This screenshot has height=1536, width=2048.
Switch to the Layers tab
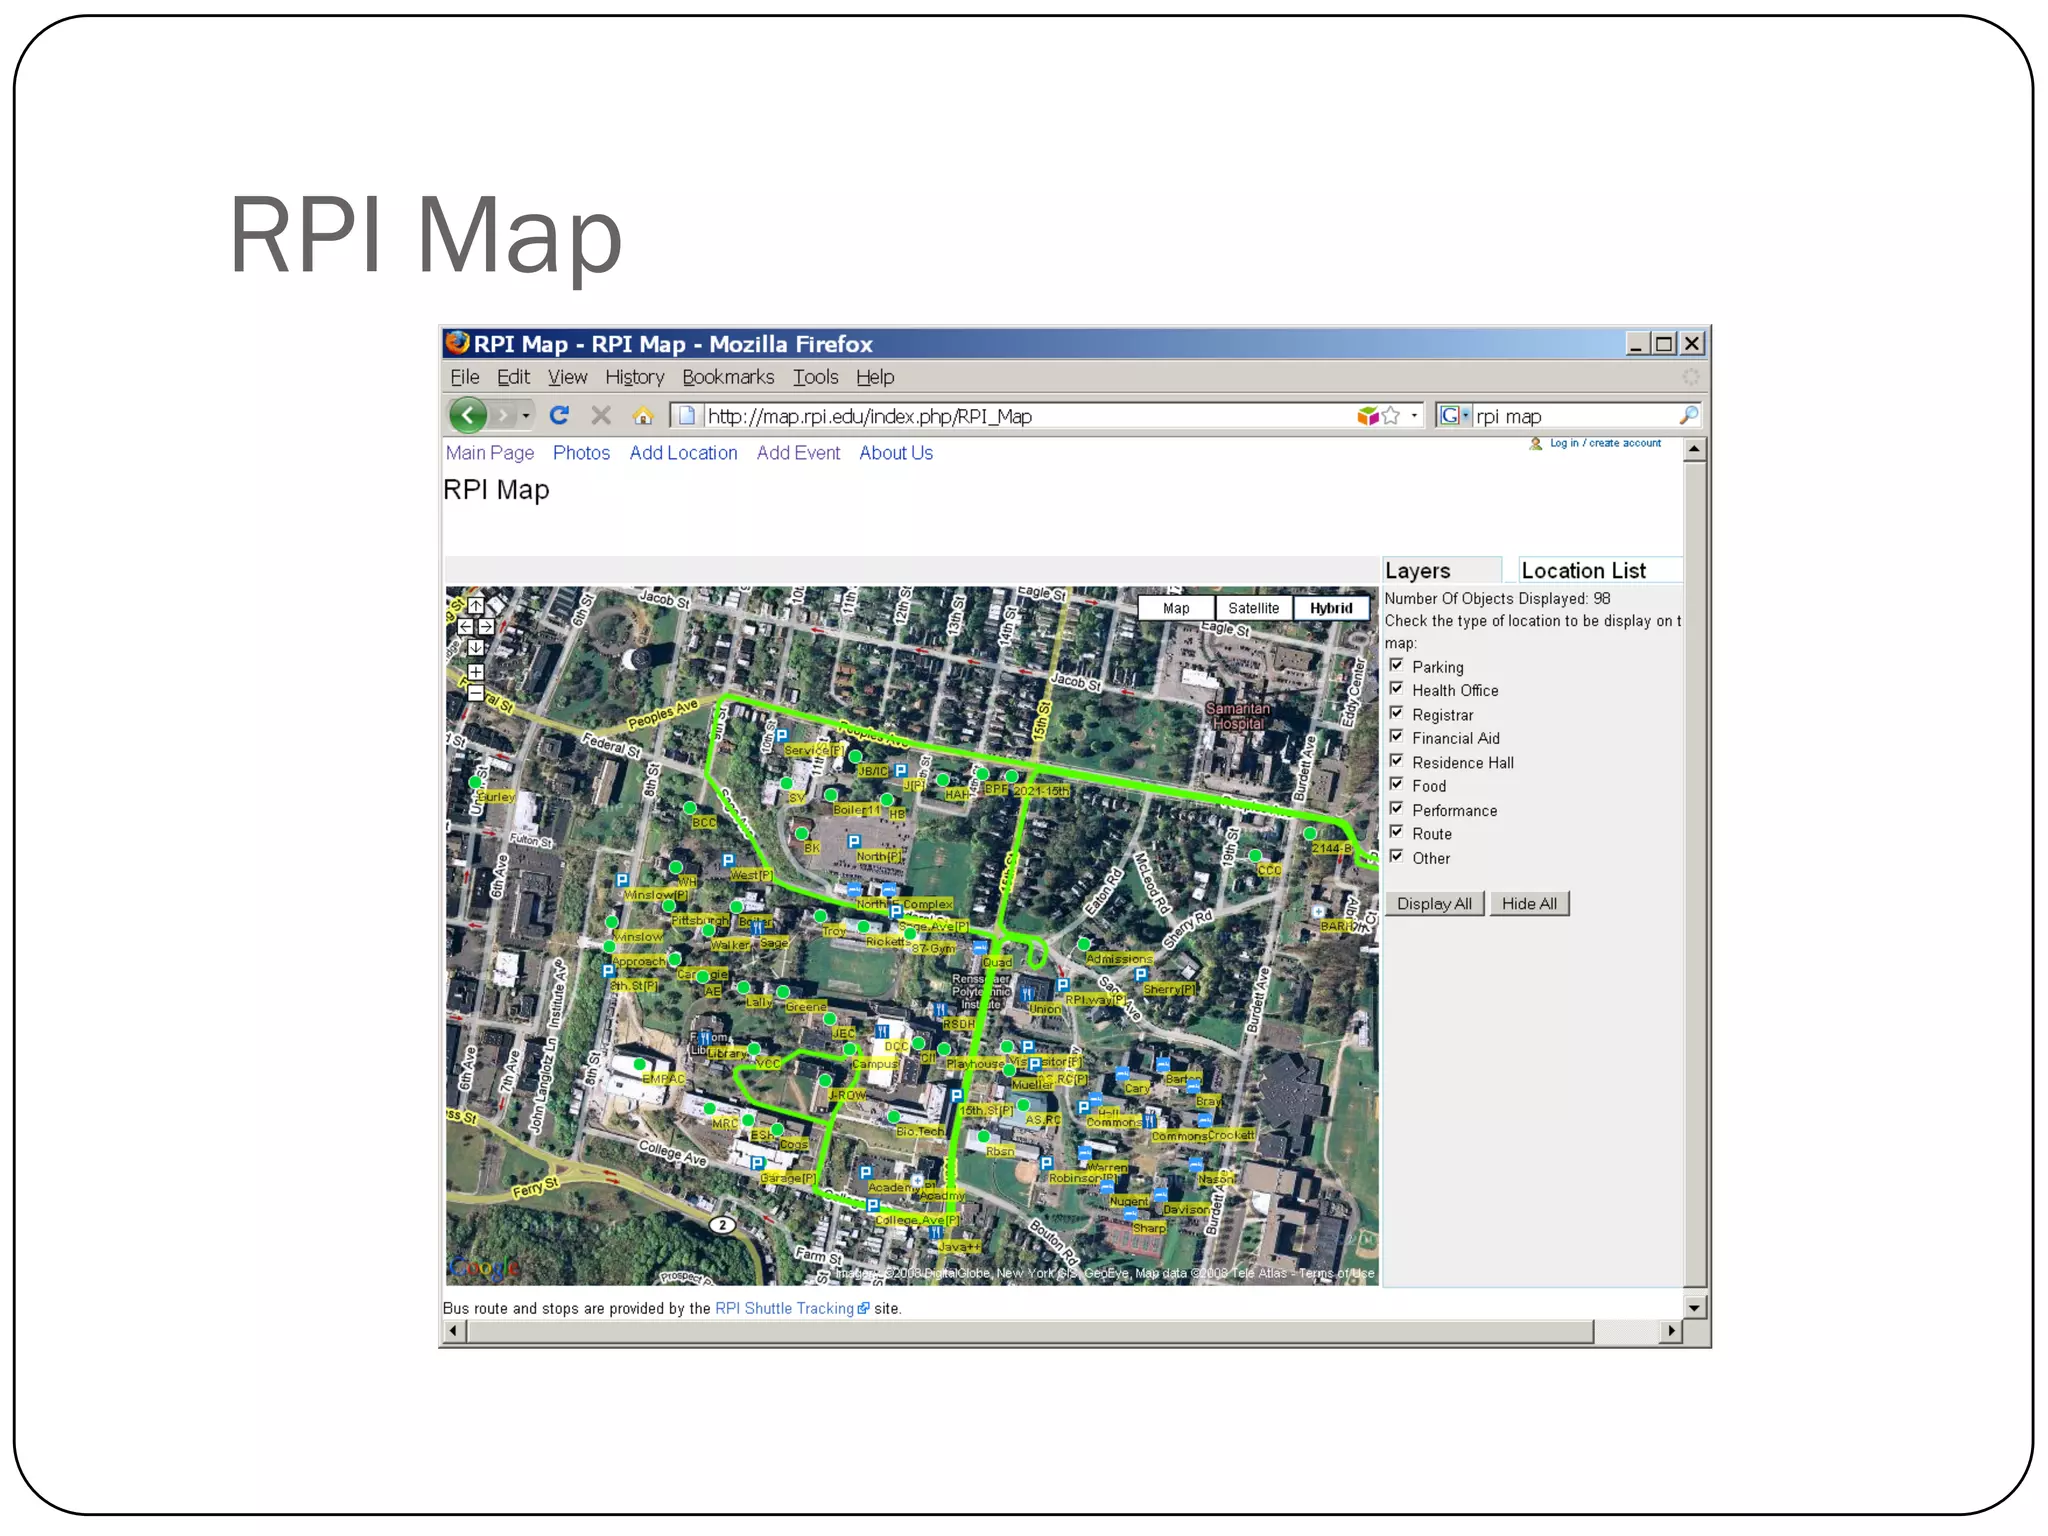(1441, 570)
